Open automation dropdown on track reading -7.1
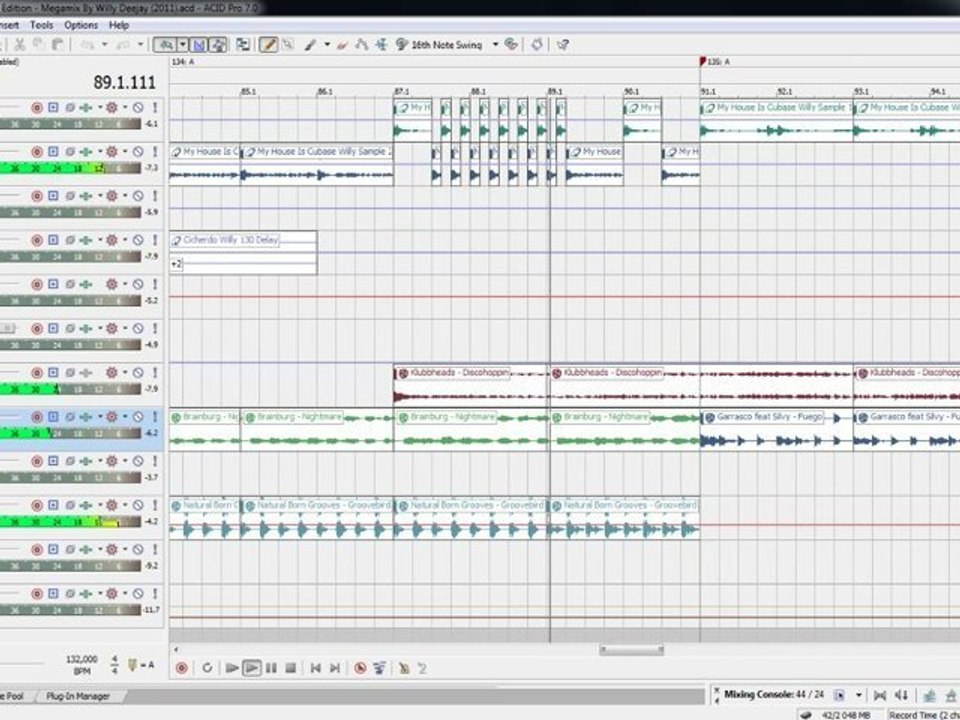The width and height of the screenshot is (960, 720). (x=125, y=152)
